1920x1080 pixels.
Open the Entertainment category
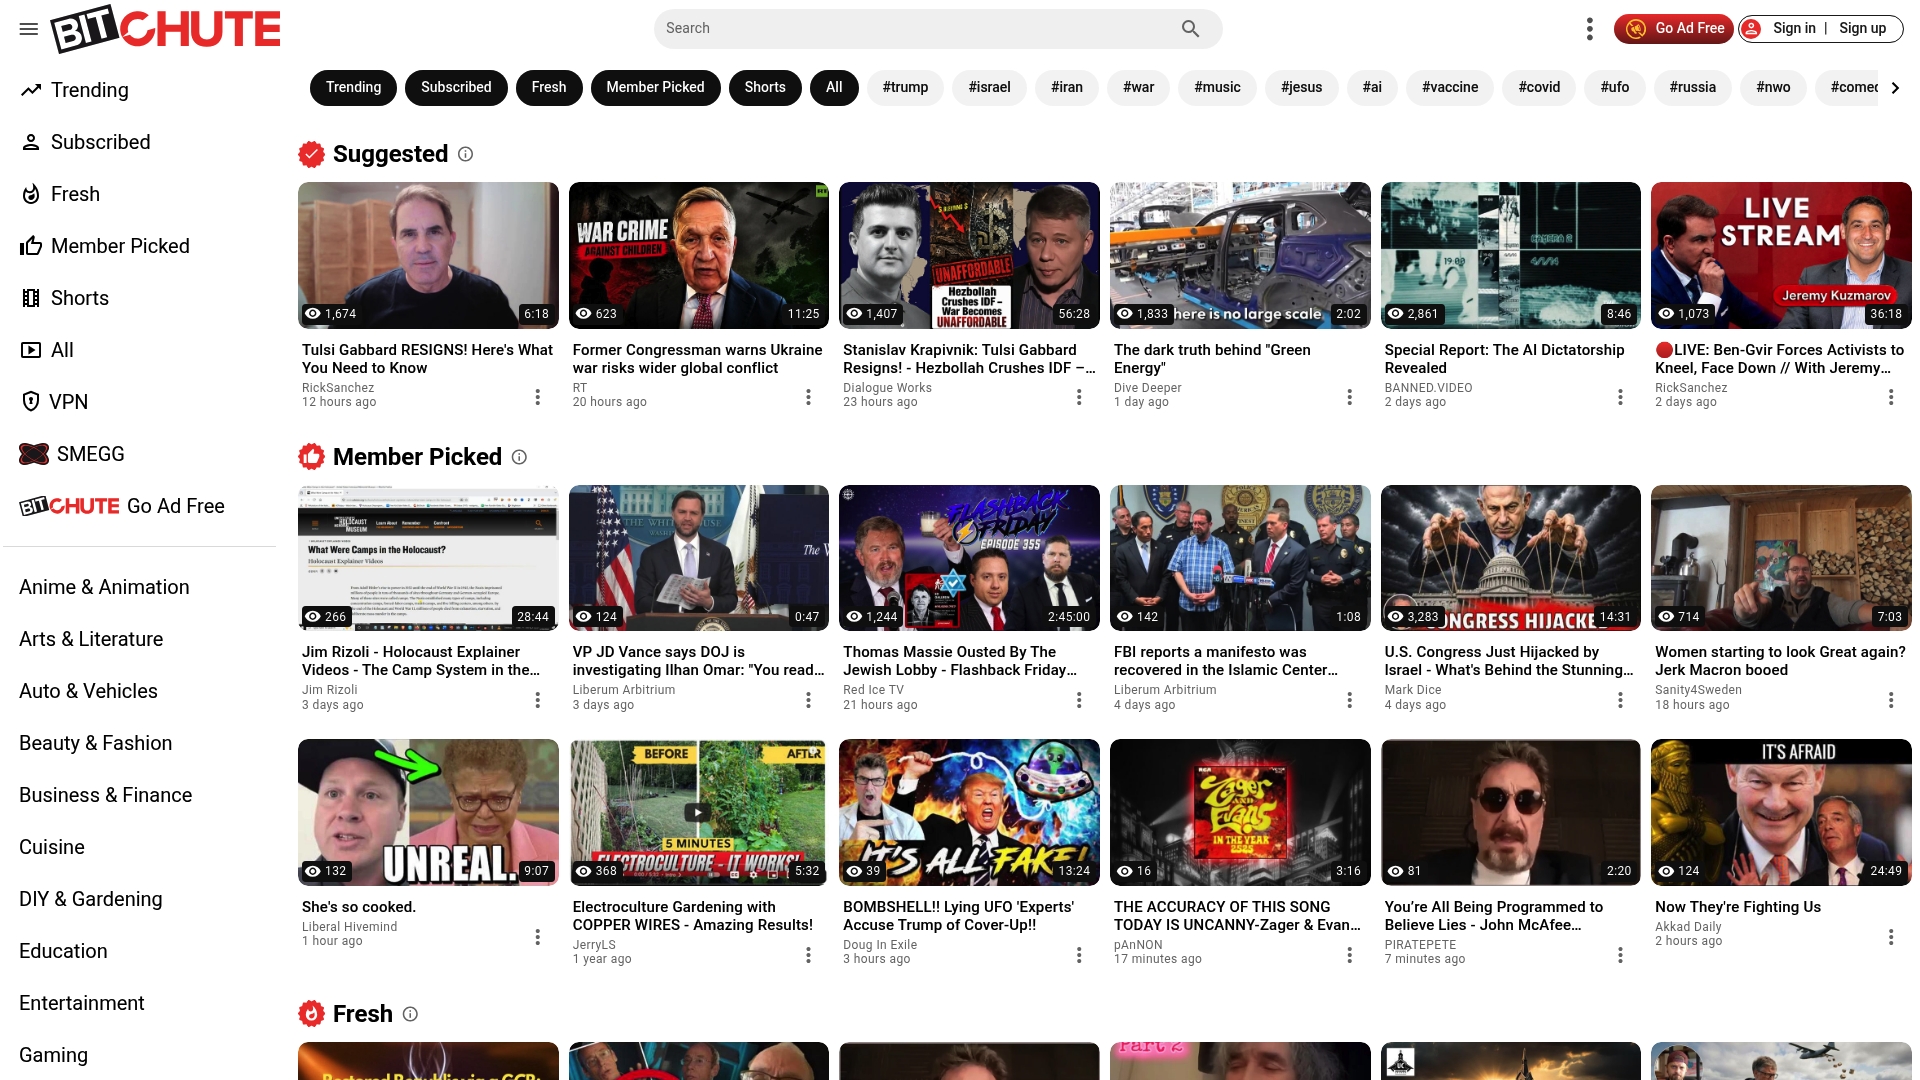coord(82,1003)
